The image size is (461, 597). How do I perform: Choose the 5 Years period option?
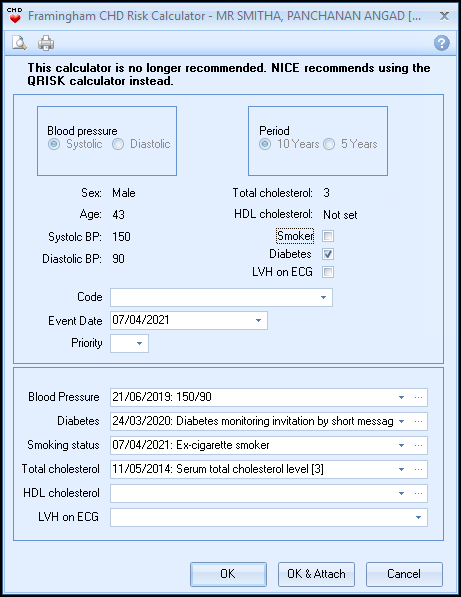click(x=329, y=144)
